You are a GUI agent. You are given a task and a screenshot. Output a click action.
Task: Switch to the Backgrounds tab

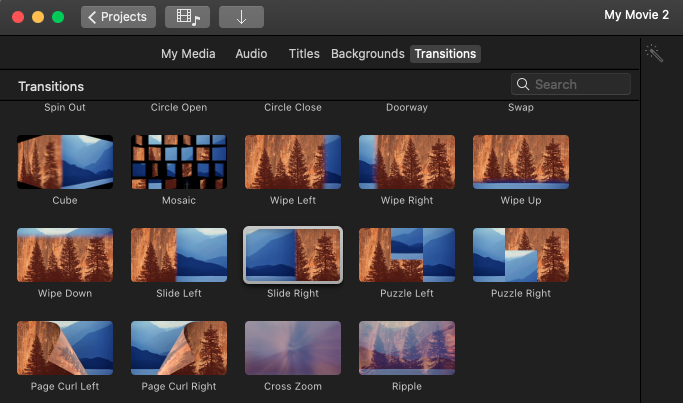pos(368,54)
